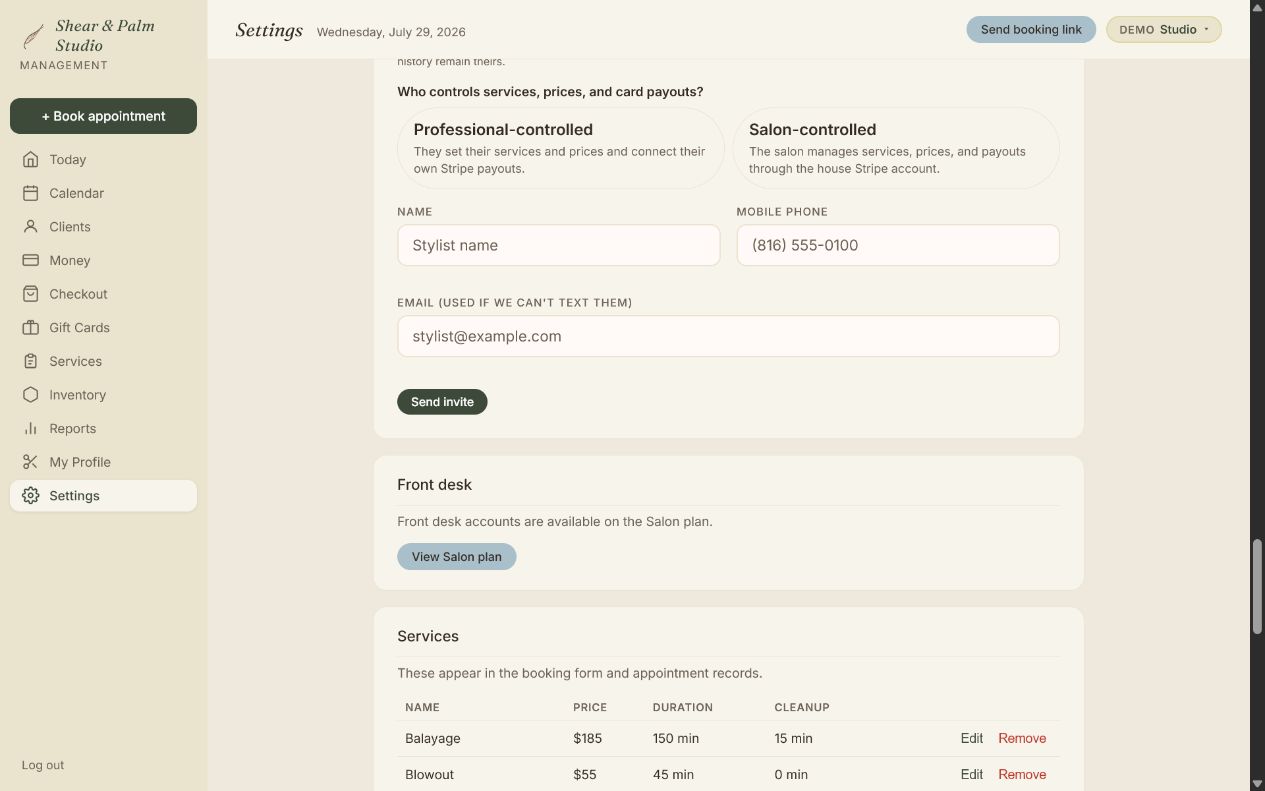The width and height of the screenshot is (1265, 791).
Task: Select the Professional-controlled option
Action: [560, 148]
